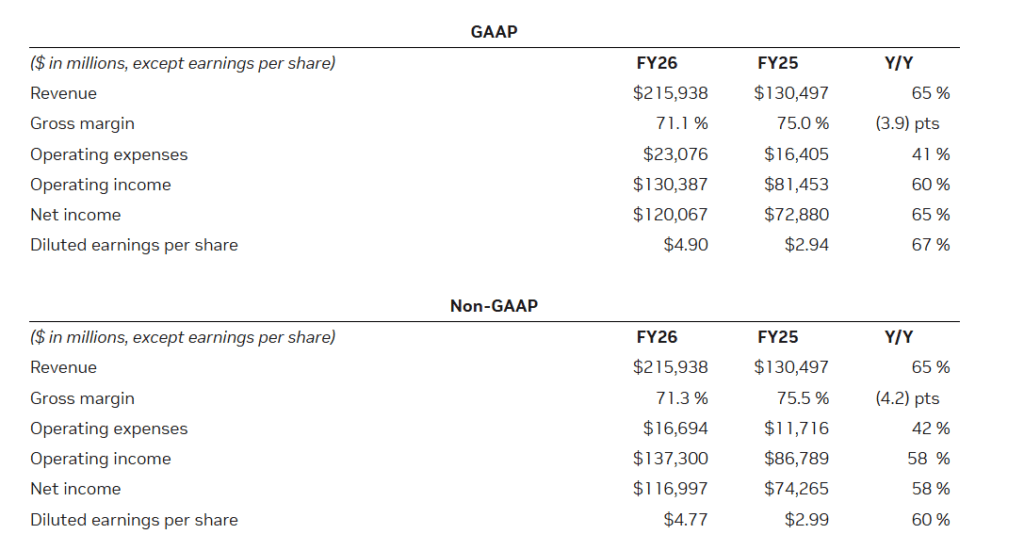Select Non-GAAP diluted EPS $4.77
The image size is (1024, 550).
(686, 519)
